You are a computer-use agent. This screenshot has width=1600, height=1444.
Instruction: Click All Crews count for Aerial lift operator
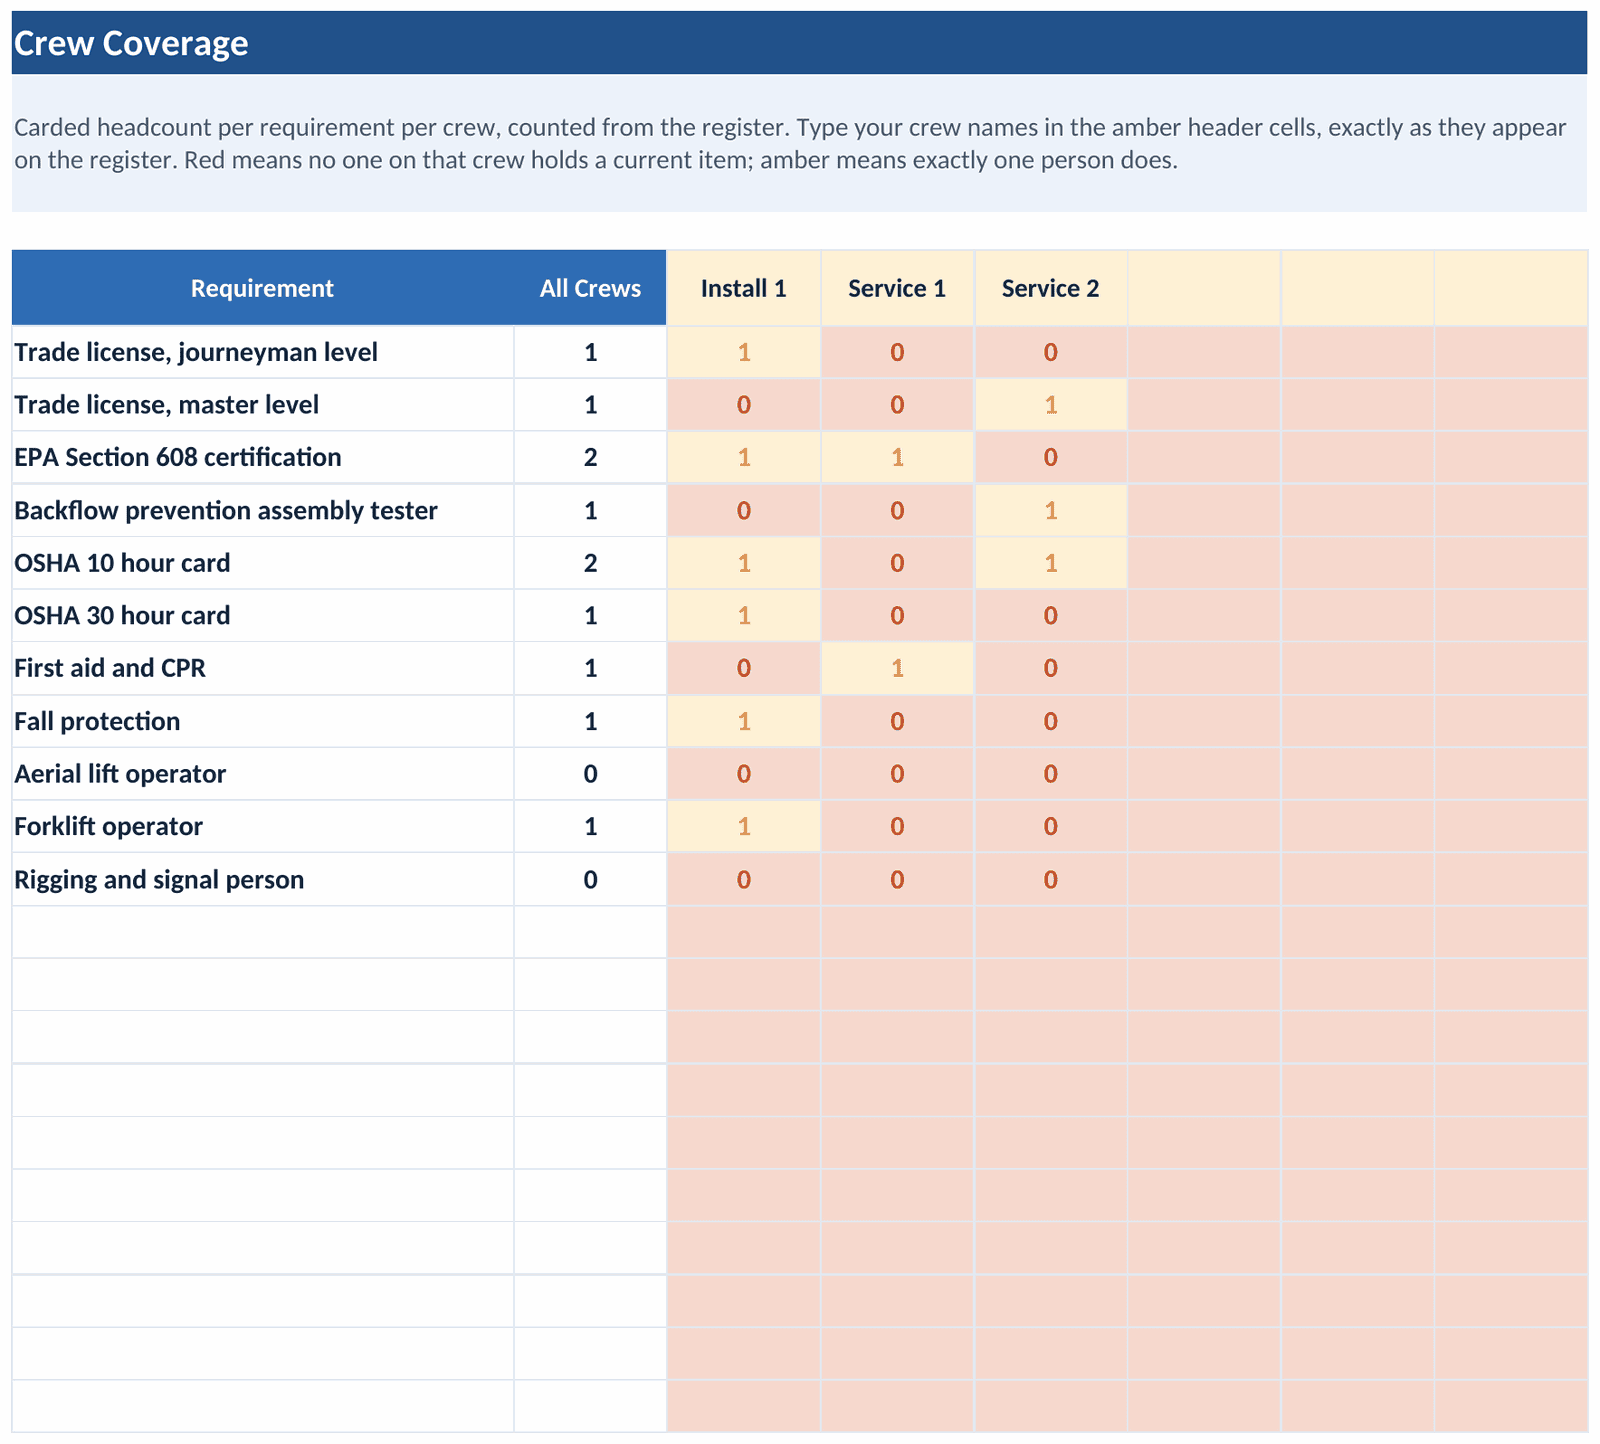[590, 774]
